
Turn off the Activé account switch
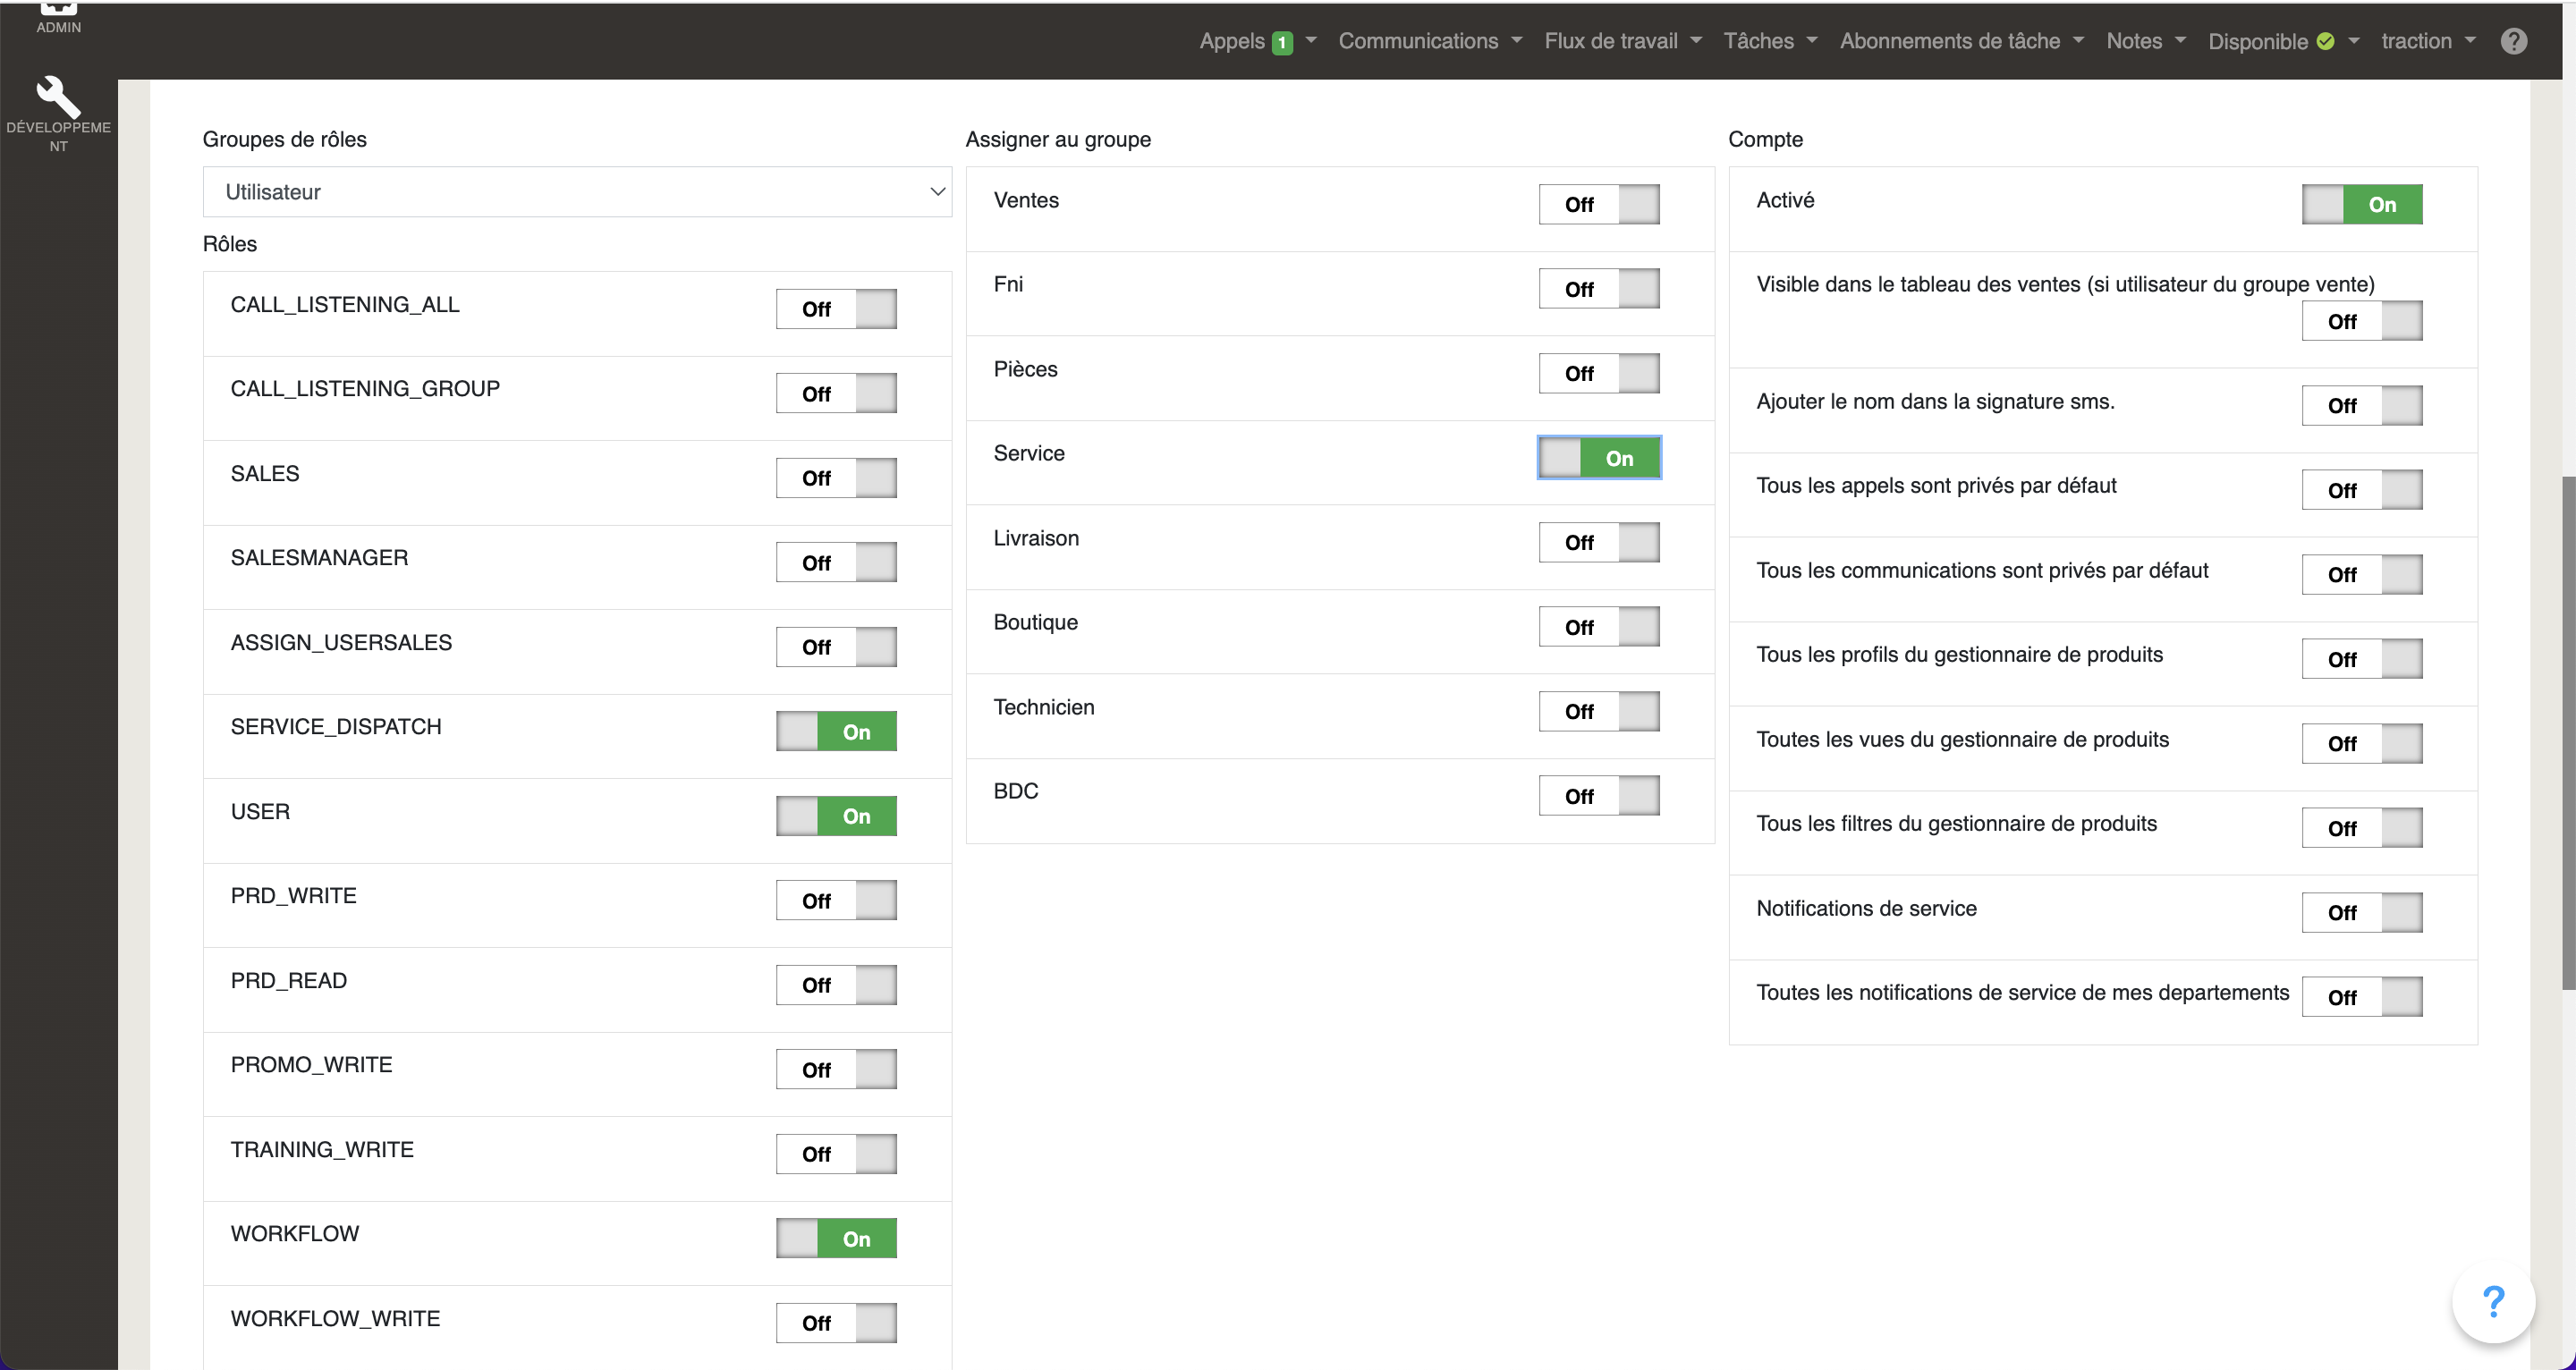pyautogui.click(x=2362, y=204)
